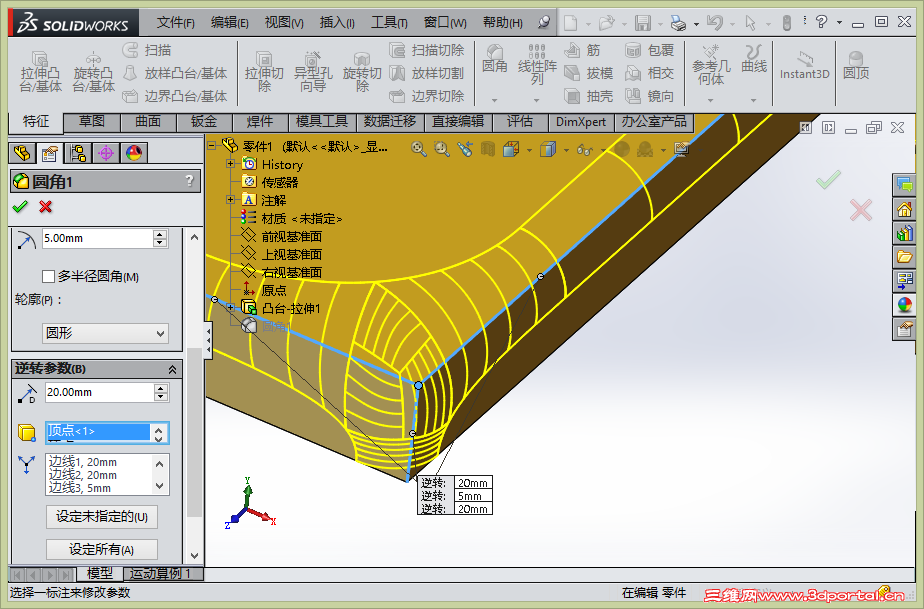This screenshot has height=609, width=924.
Task: Switch to the 钣金 tab
Action: coord(204,121)
